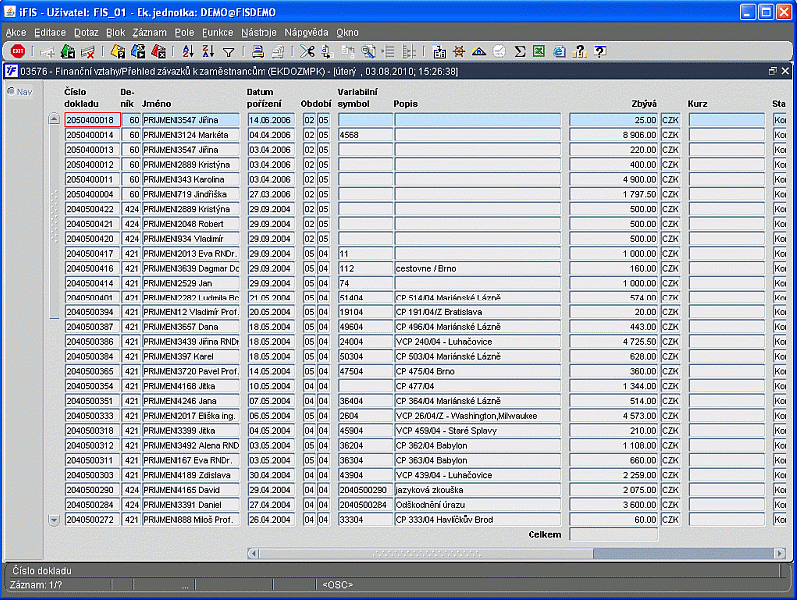This screenshot has width=797, height=600.
Task: Click description CP 191/04/Z Bratislava
Action: pyautogui.click(x=477, y=312)
